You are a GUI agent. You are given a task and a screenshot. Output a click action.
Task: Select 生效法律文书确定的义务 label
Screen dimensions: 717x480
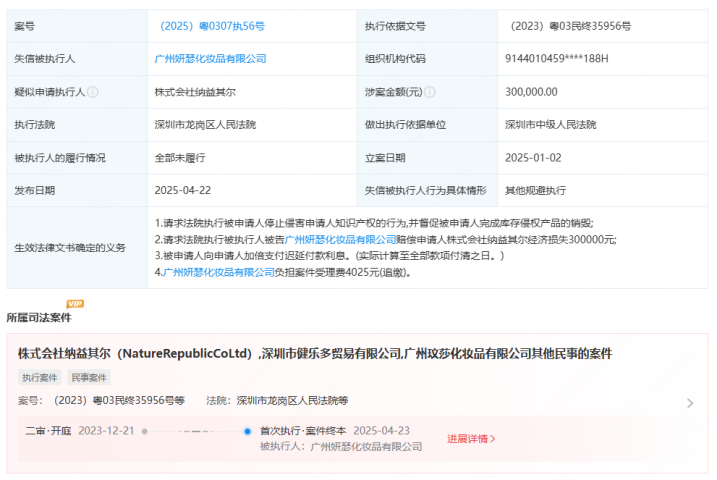(70, 248)
